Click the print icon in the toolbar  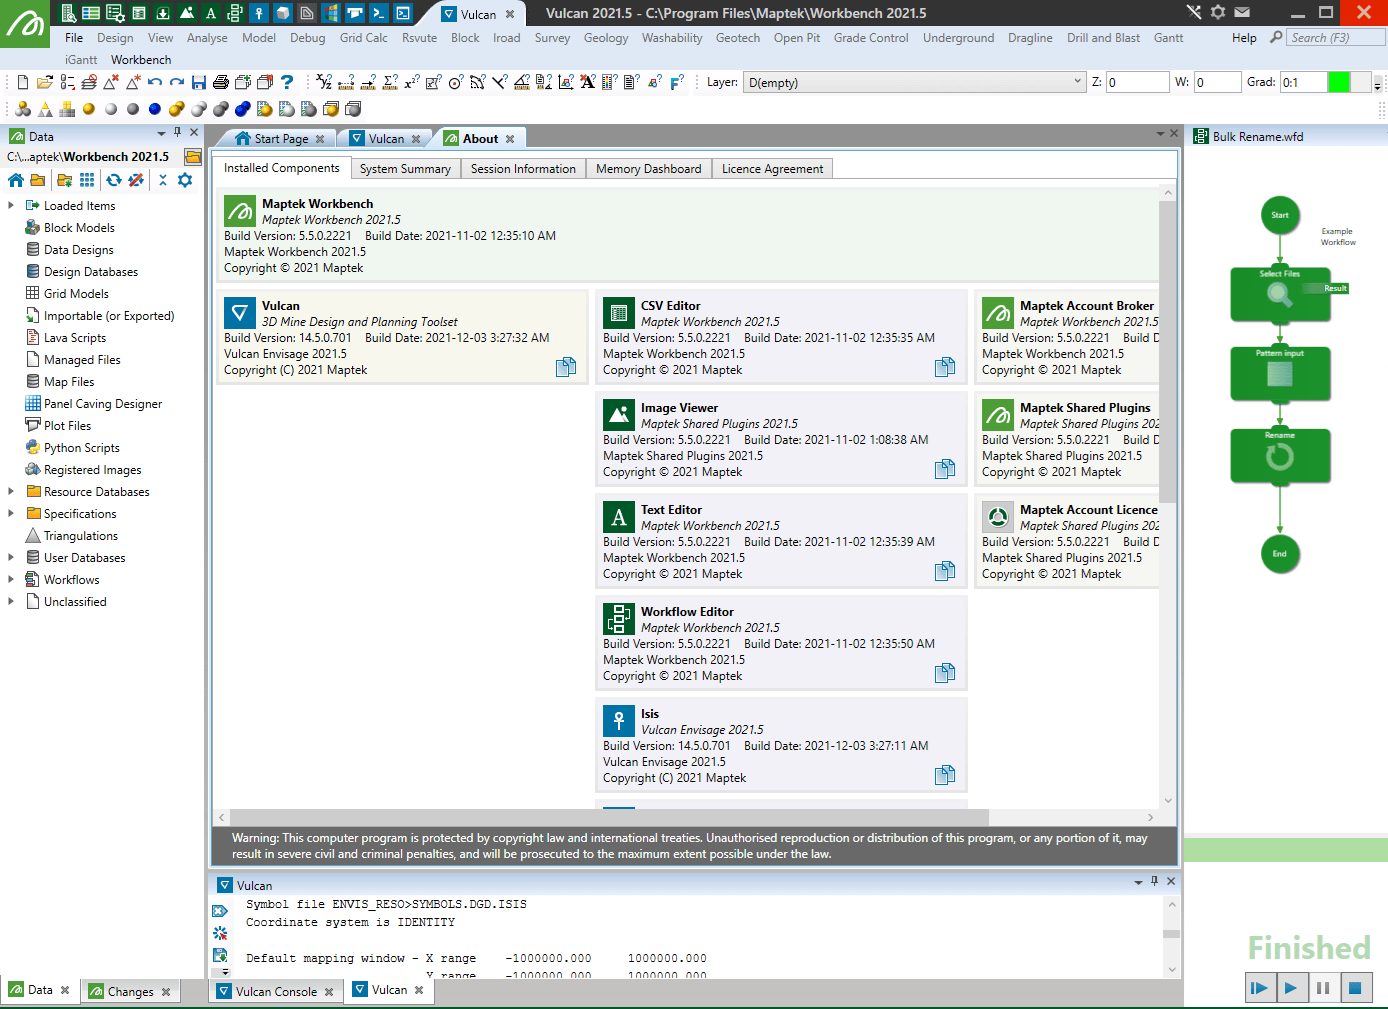tap(221, 82)
